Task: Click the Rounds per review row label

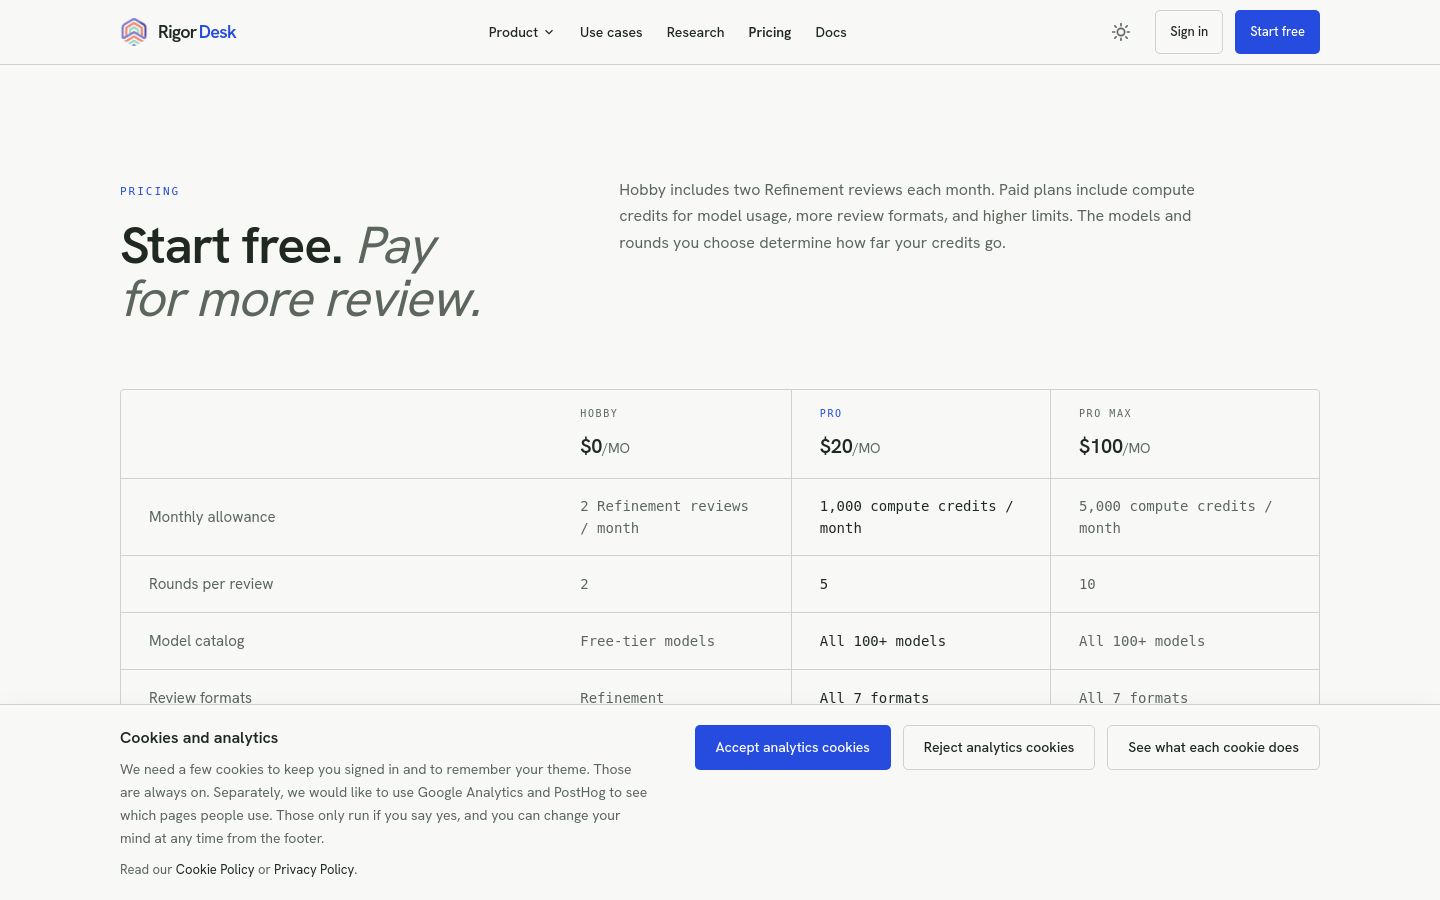Action: point(211,584)
